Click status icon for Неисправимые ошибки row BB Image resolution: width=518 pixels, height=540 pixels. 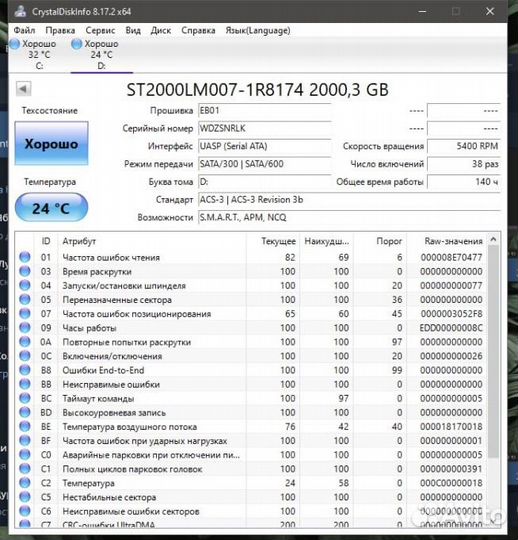(25, 384)
